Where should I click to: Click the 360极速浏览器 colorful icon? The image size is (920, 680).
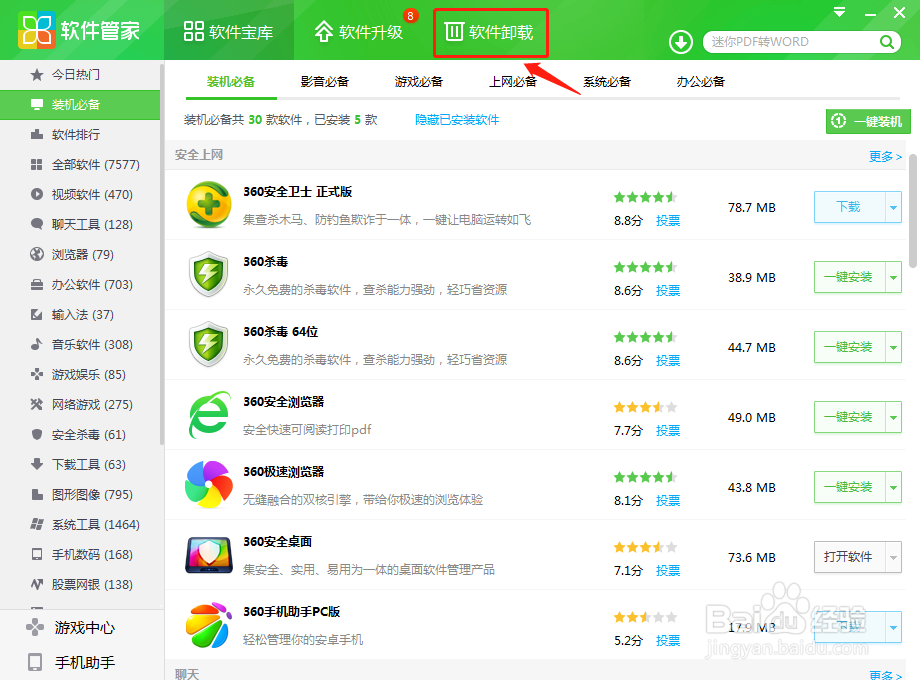[x=208, y=485]
